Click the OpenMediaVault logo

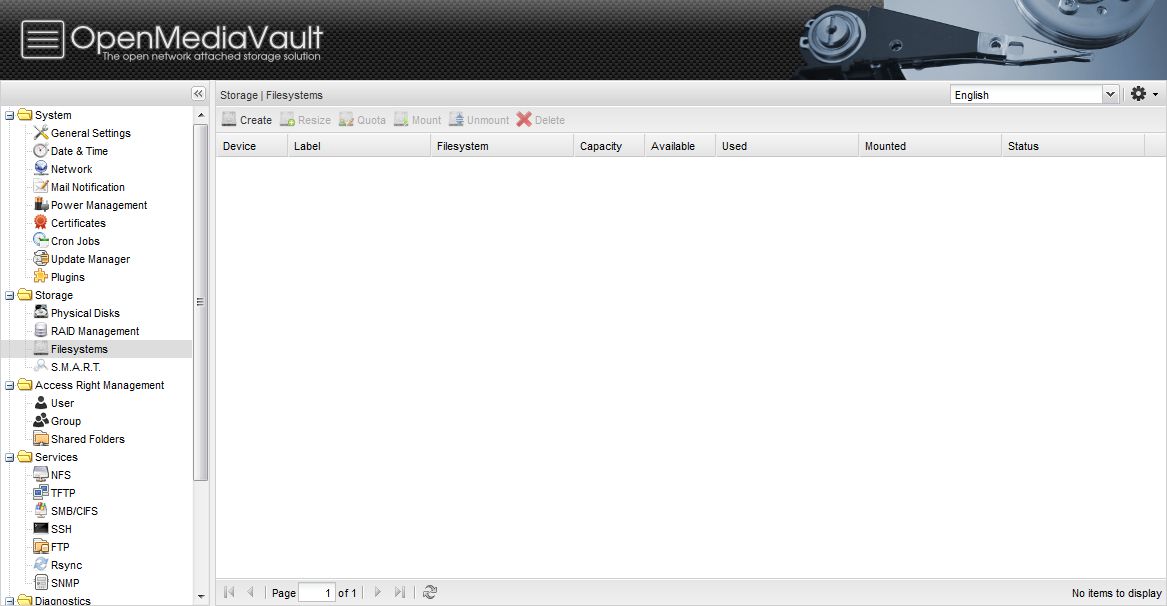[173, 39]
